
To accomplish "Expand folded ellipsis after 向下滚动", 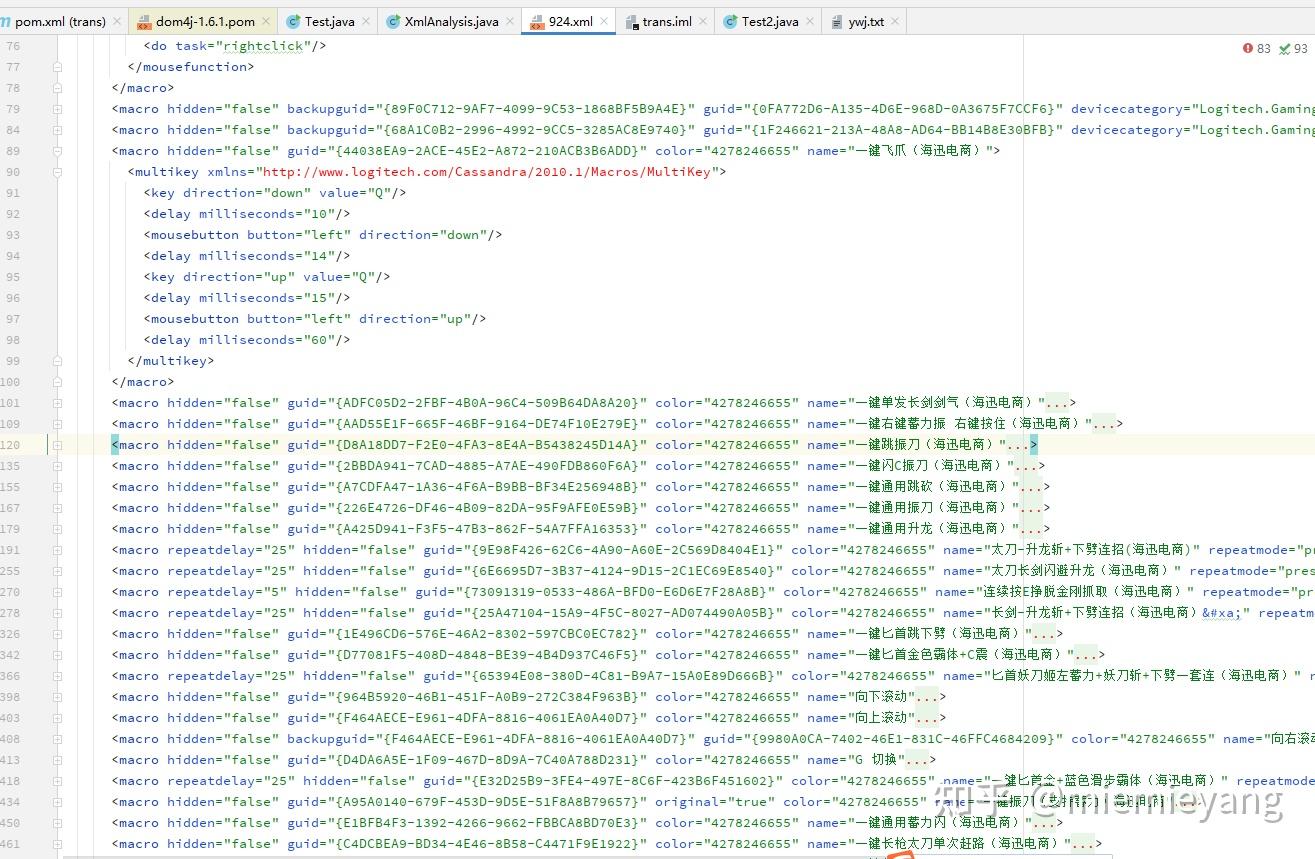I will click(927, 697).
